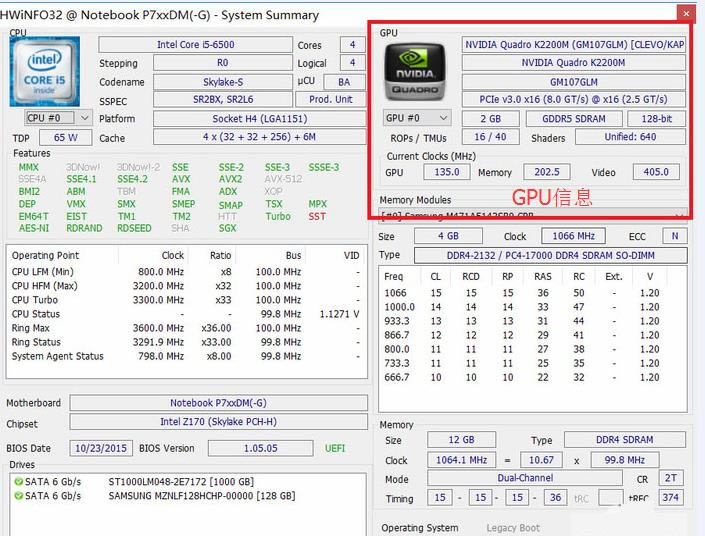This screenshot has width=705, height=536.
Task: Close the System Summary window
Action: (x=686, y=13)
